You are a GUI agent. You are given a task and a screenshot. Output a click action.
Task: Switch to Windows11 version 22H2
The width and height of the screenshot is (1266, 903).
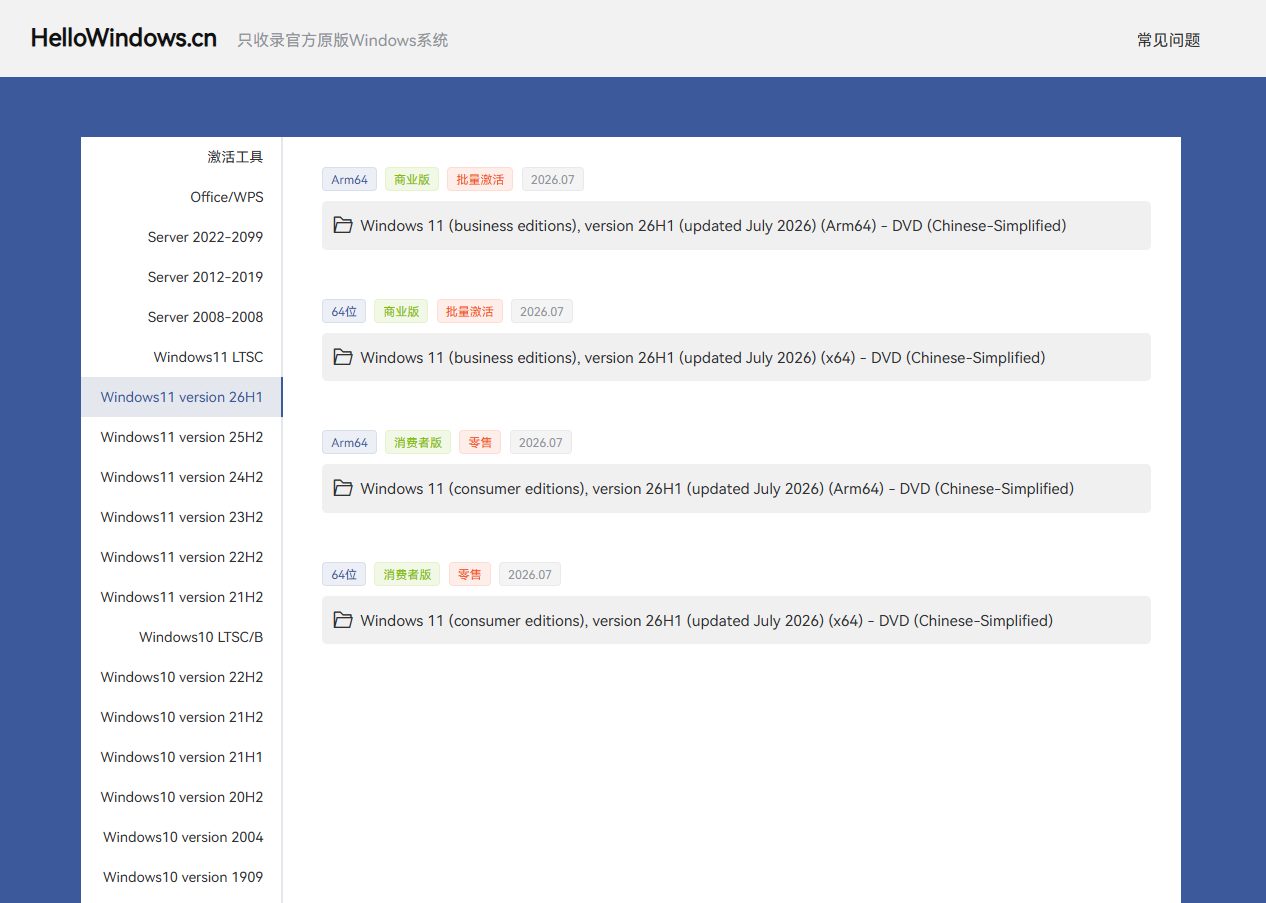[182, 557]
